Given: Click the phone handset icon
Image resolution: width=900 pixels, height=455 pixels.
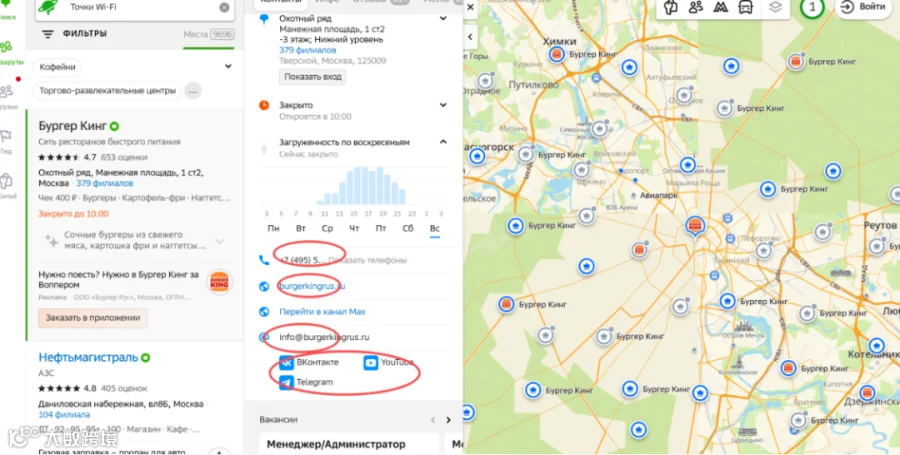Looking at the screenshot, I should [264, 260].
